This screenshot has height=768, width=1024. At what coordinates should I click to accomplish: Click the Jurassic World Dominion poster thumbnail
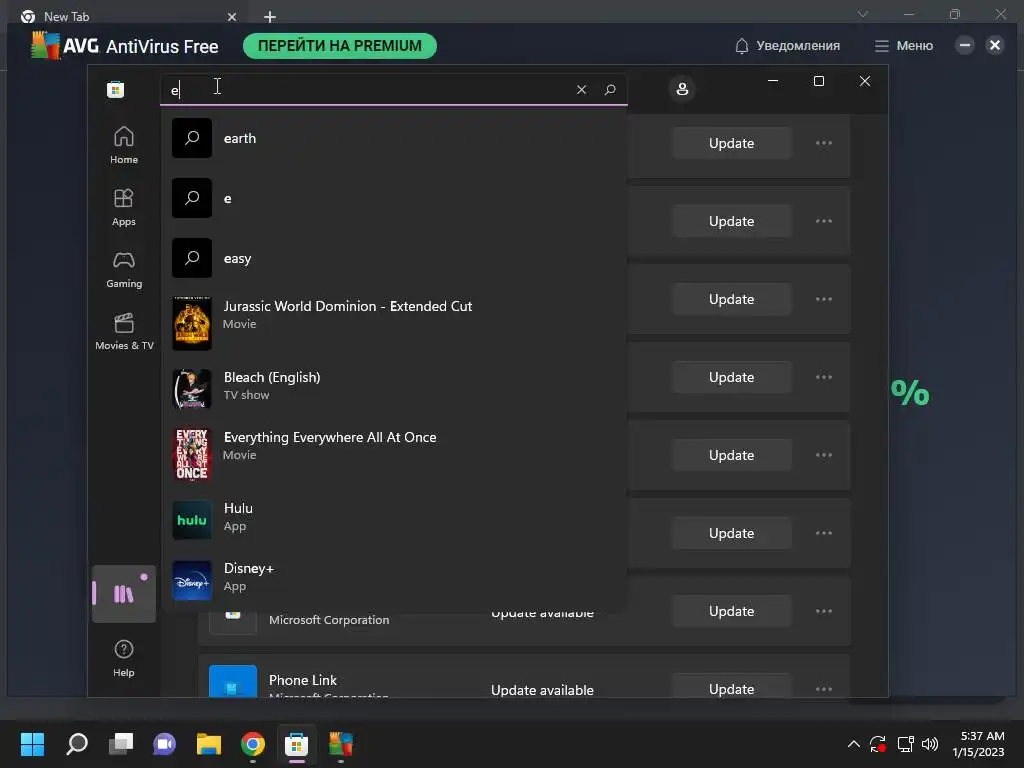pos(191,323)
